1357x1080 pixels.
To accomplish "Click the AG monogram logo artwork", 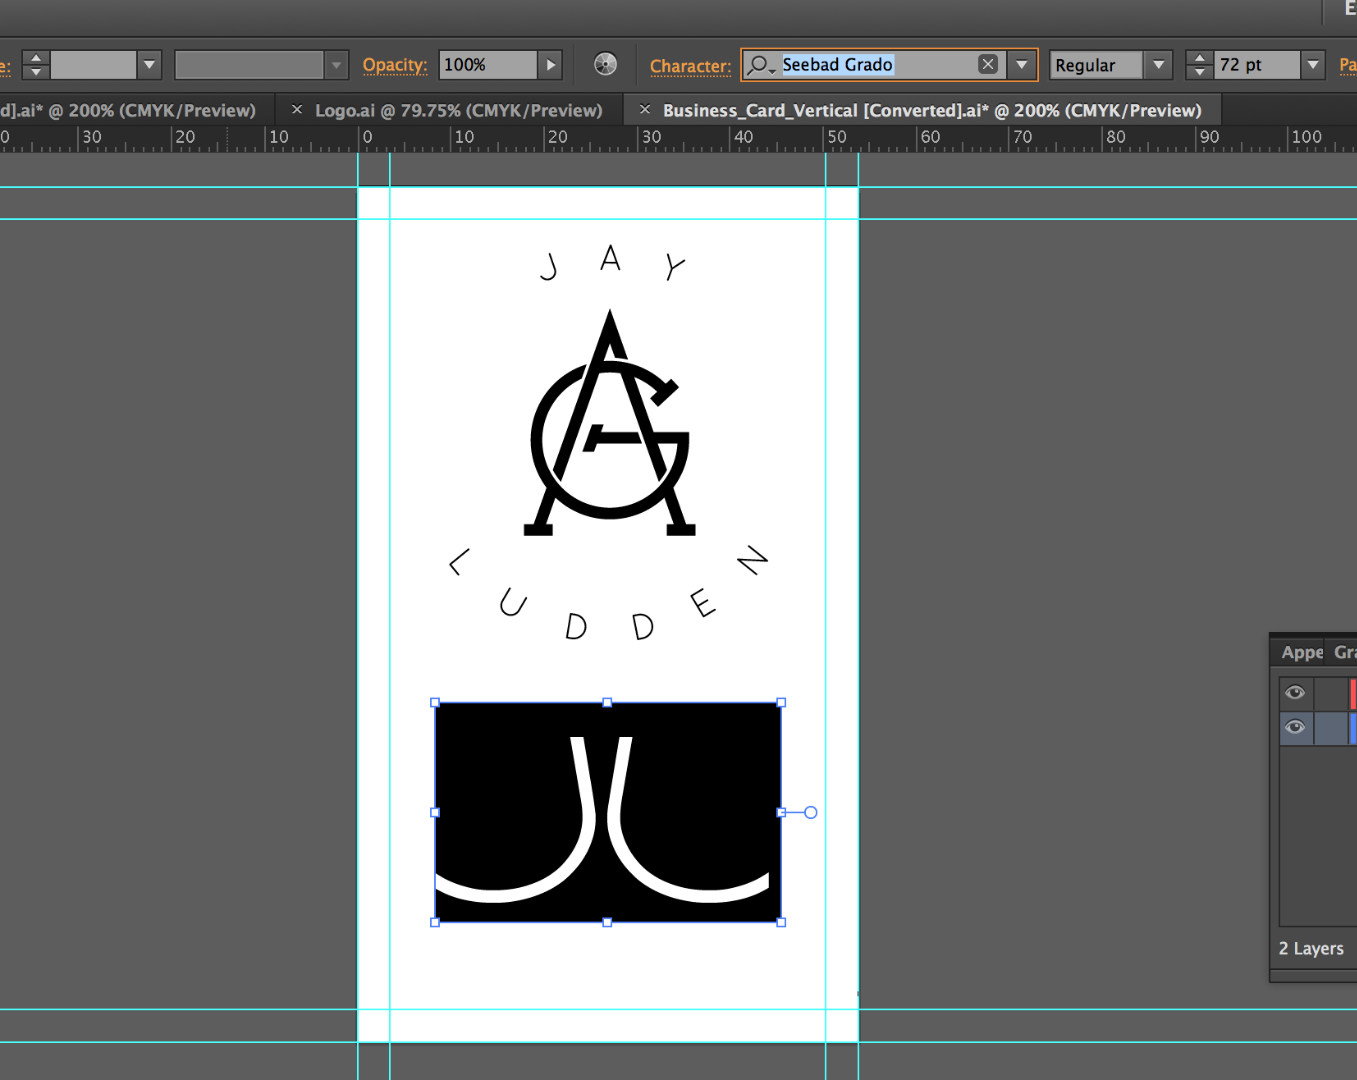I will tap(610, 424).
